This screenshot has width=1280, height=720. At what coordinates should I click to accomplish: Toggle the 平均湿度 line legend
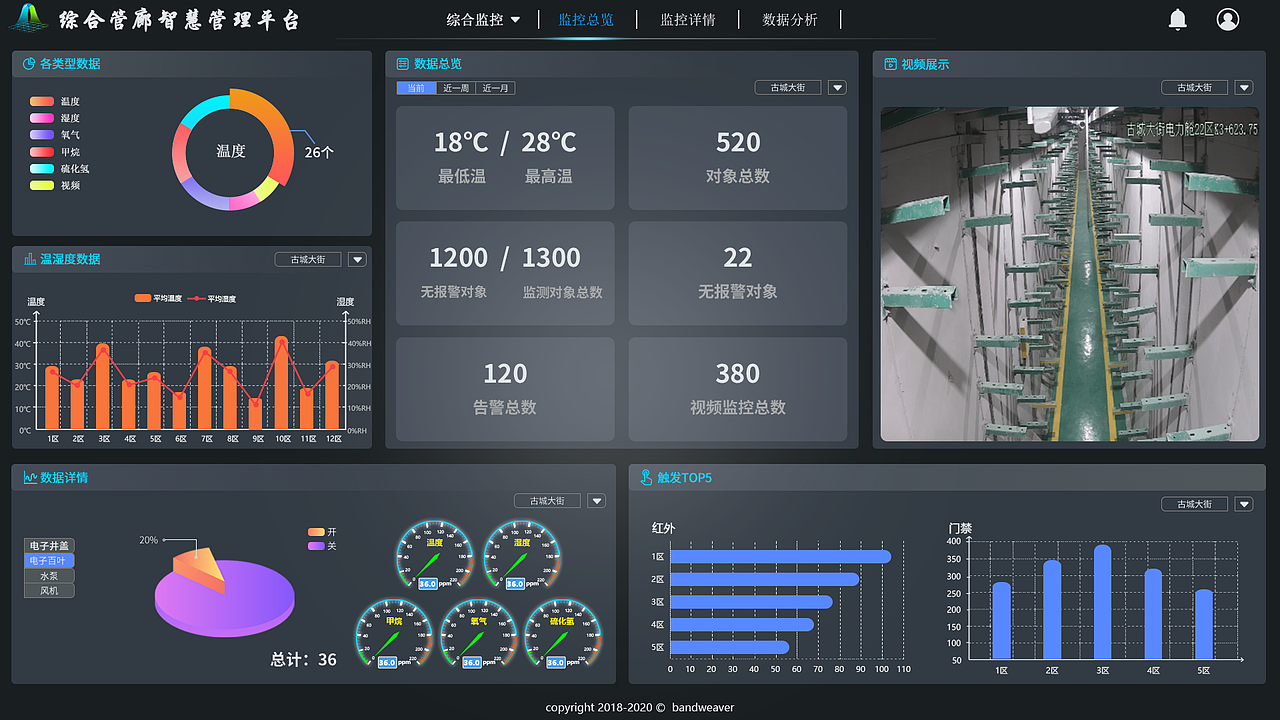pos(212,298)
